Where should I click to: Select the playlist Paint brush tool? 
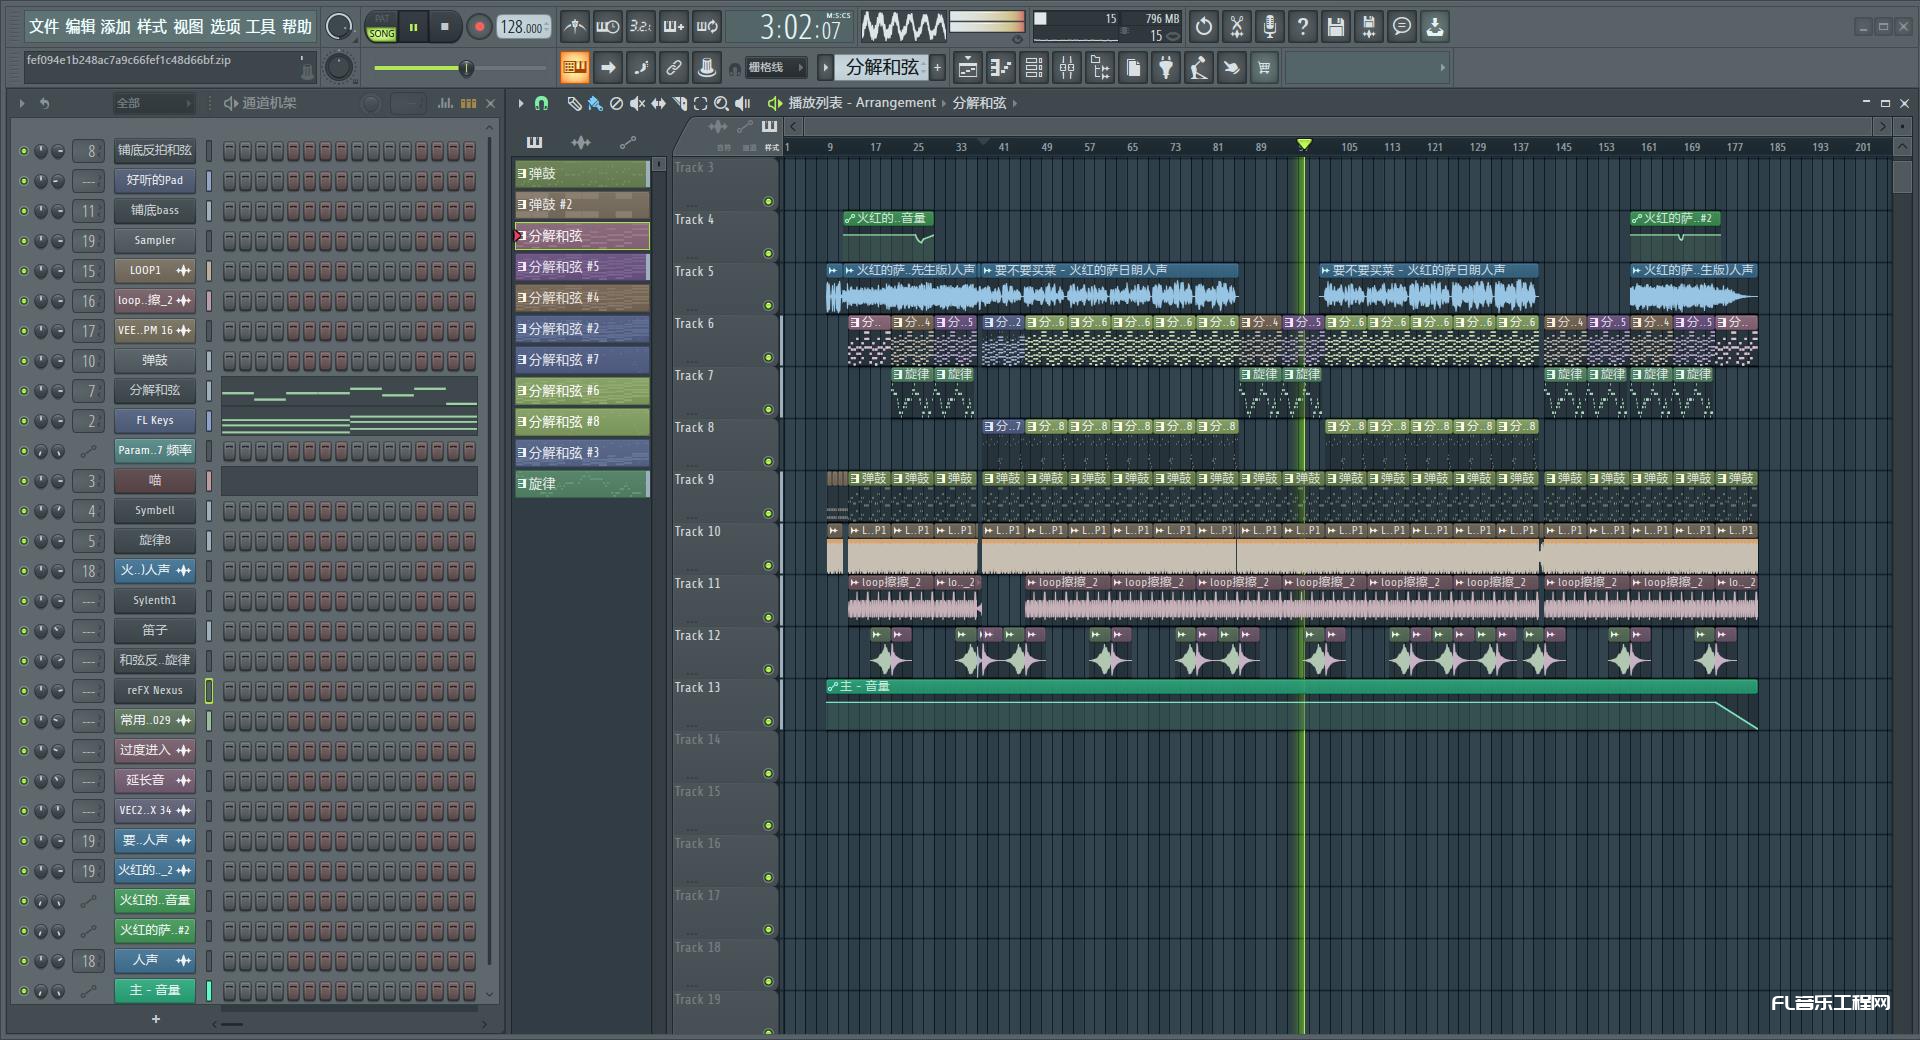click(595, 103)
